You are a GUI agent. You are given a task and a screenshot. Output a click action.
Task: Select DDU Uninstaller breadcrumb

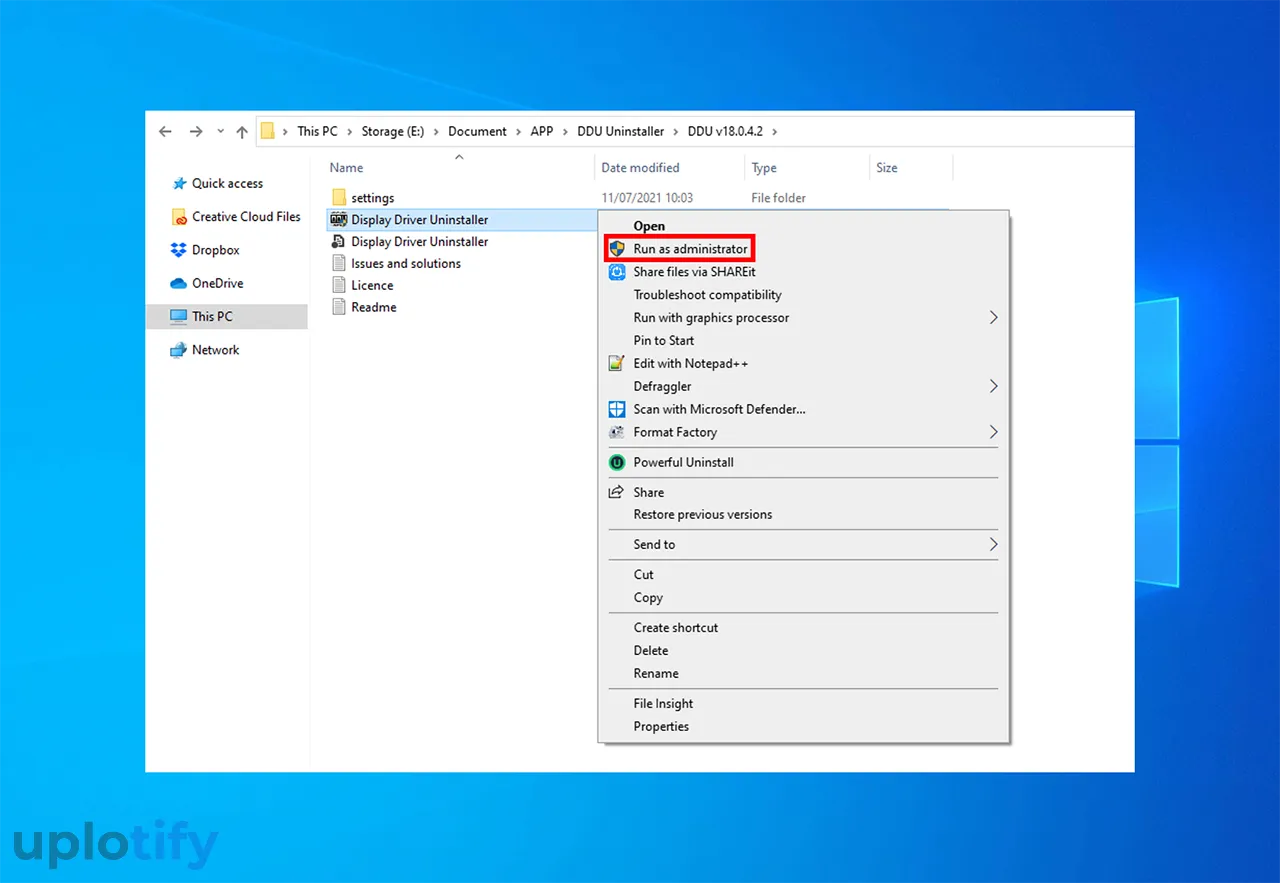(x=620, y=131)
